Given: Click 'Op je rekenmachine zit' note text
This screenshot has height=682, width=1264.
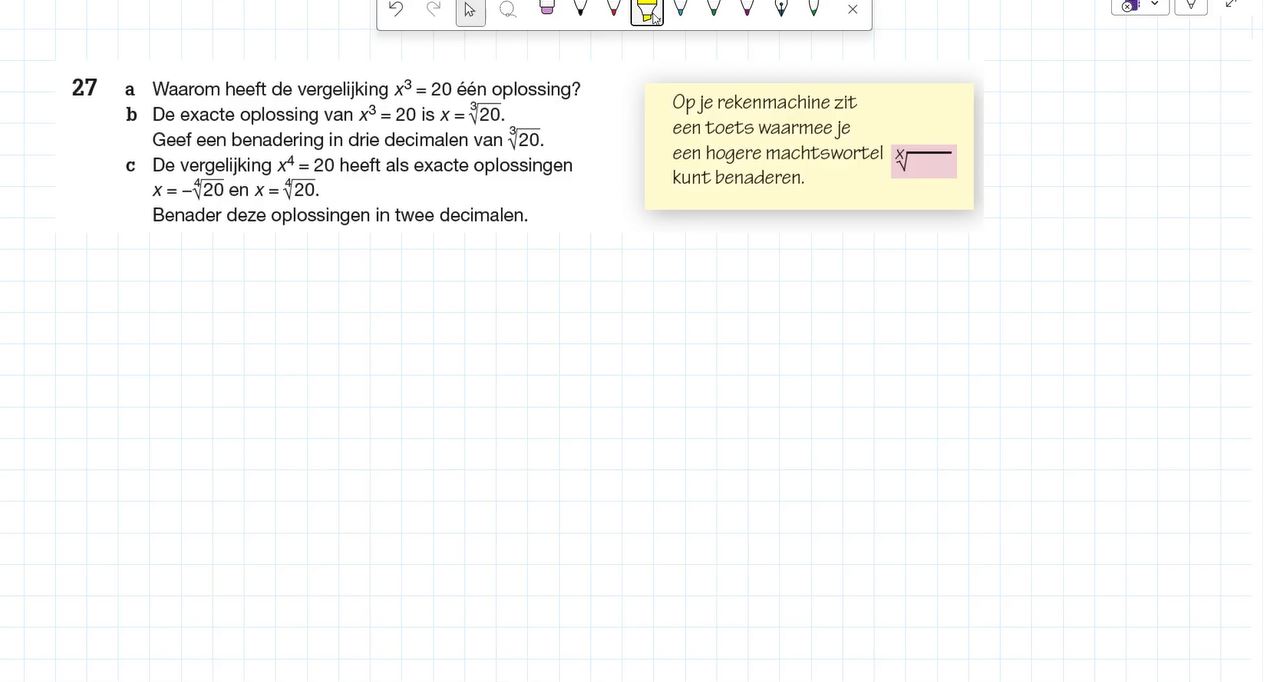Looking at the screenshot, I should [x=765, y=103].
